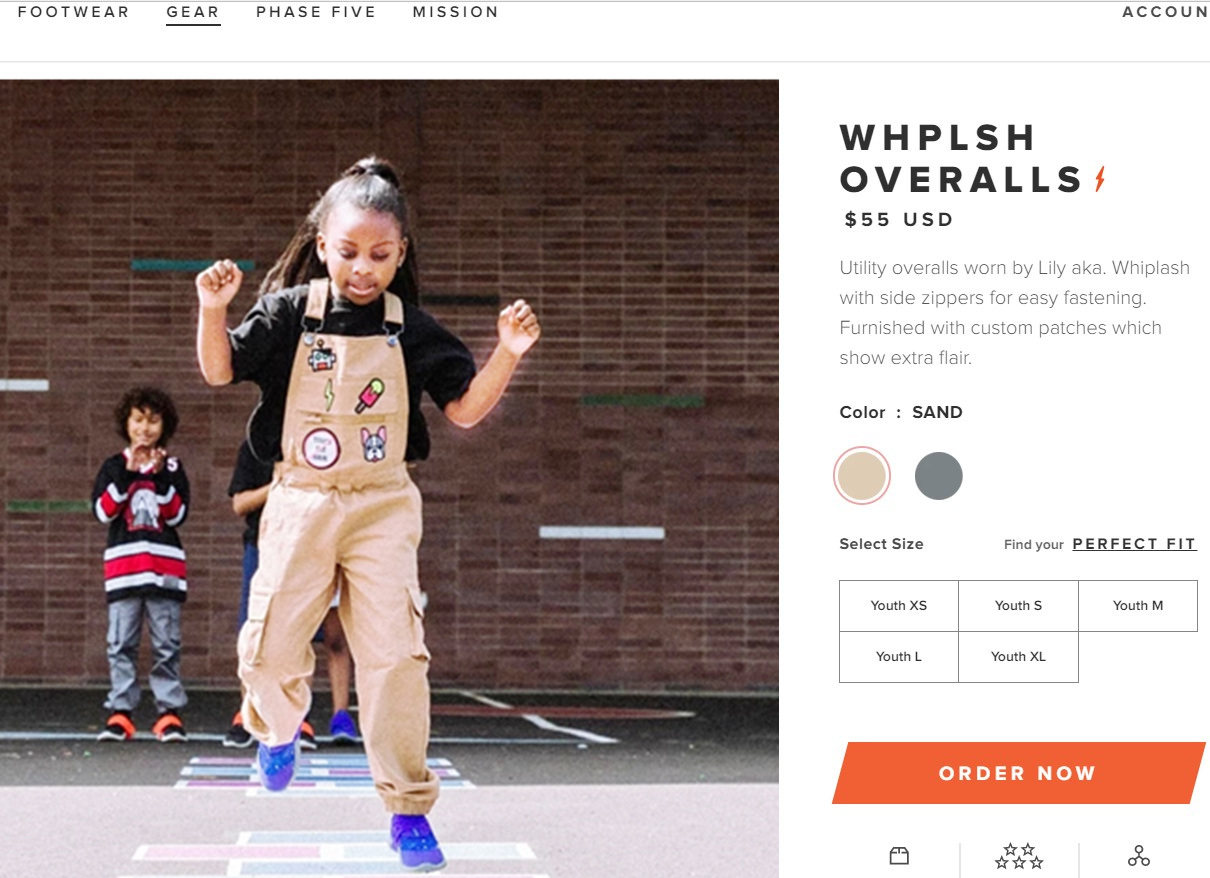The image size is (1210, 878).
Task: Click the Order Now button
Action: (x=1018, y=773)
